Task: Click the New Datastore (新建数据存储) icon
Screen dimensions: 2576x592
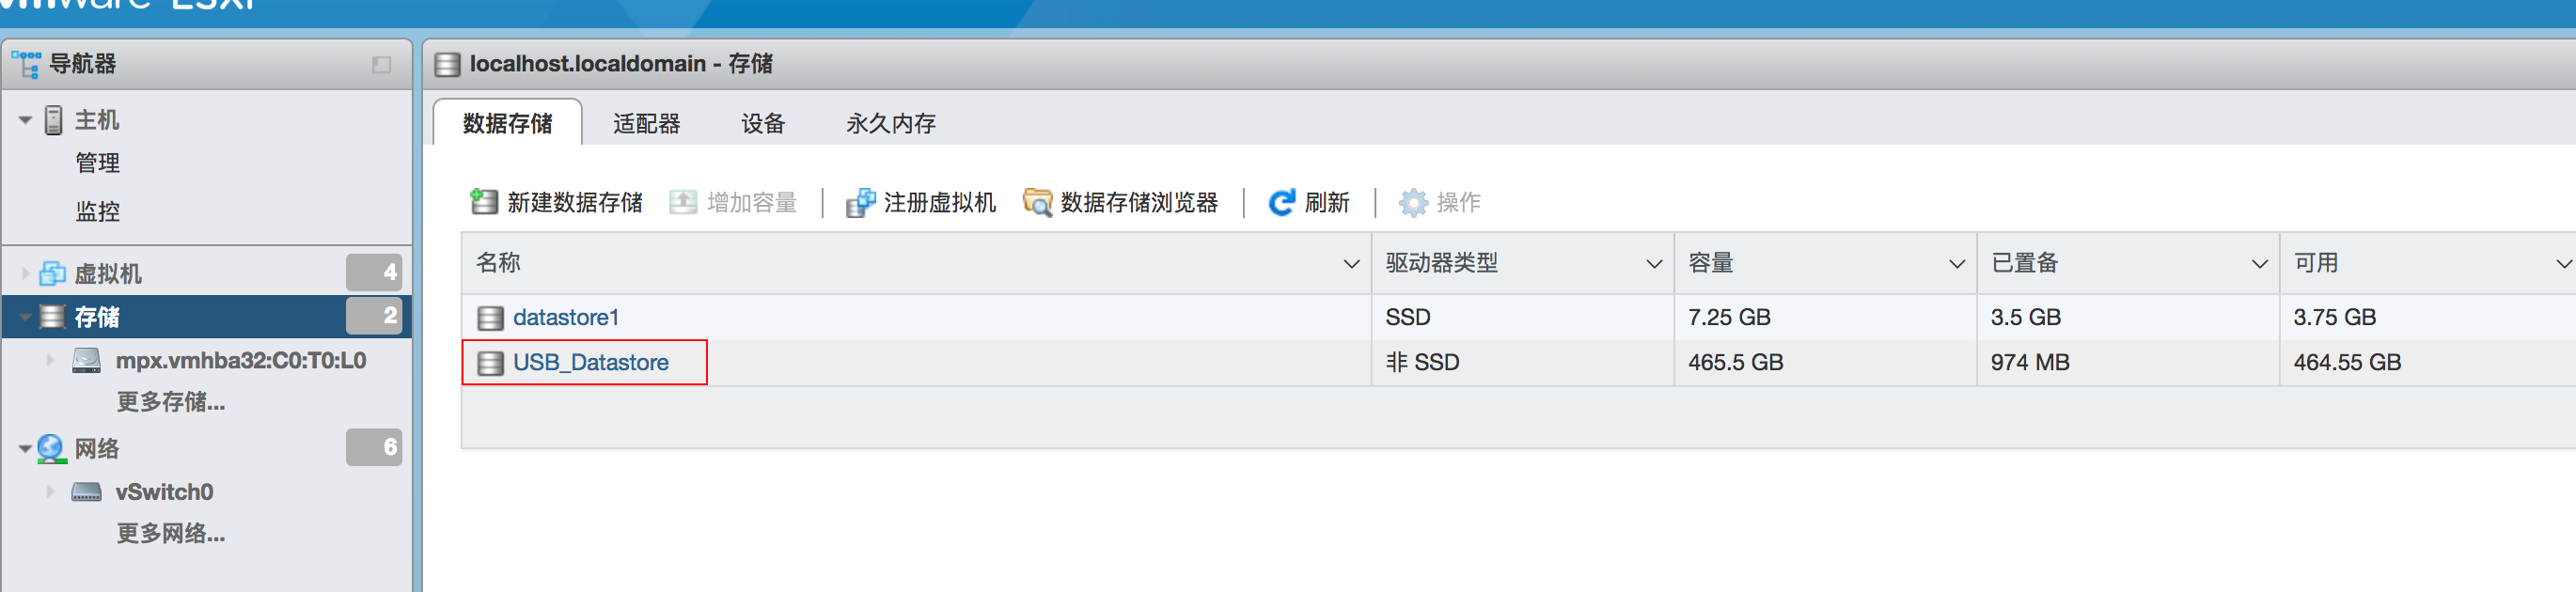Action: coord(484,202)
